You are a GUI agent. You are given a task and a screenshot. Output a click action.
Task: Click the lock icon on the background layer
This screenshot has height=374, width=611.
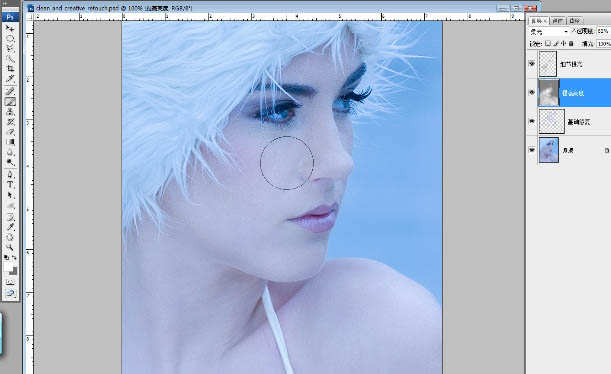pyautogui.click(x=607, y=150)
